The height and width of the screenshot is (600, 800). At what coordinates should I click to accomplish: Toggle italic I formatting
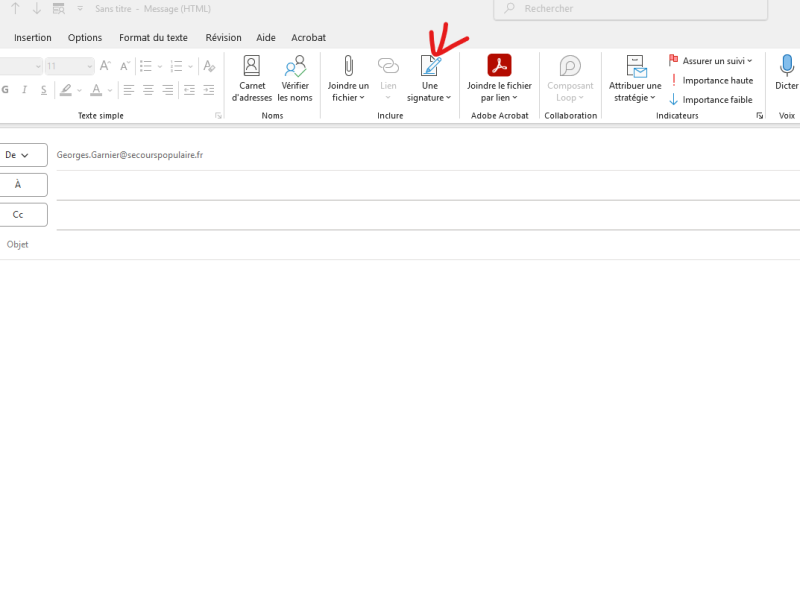pyautogui.click(x=24, y=90)
